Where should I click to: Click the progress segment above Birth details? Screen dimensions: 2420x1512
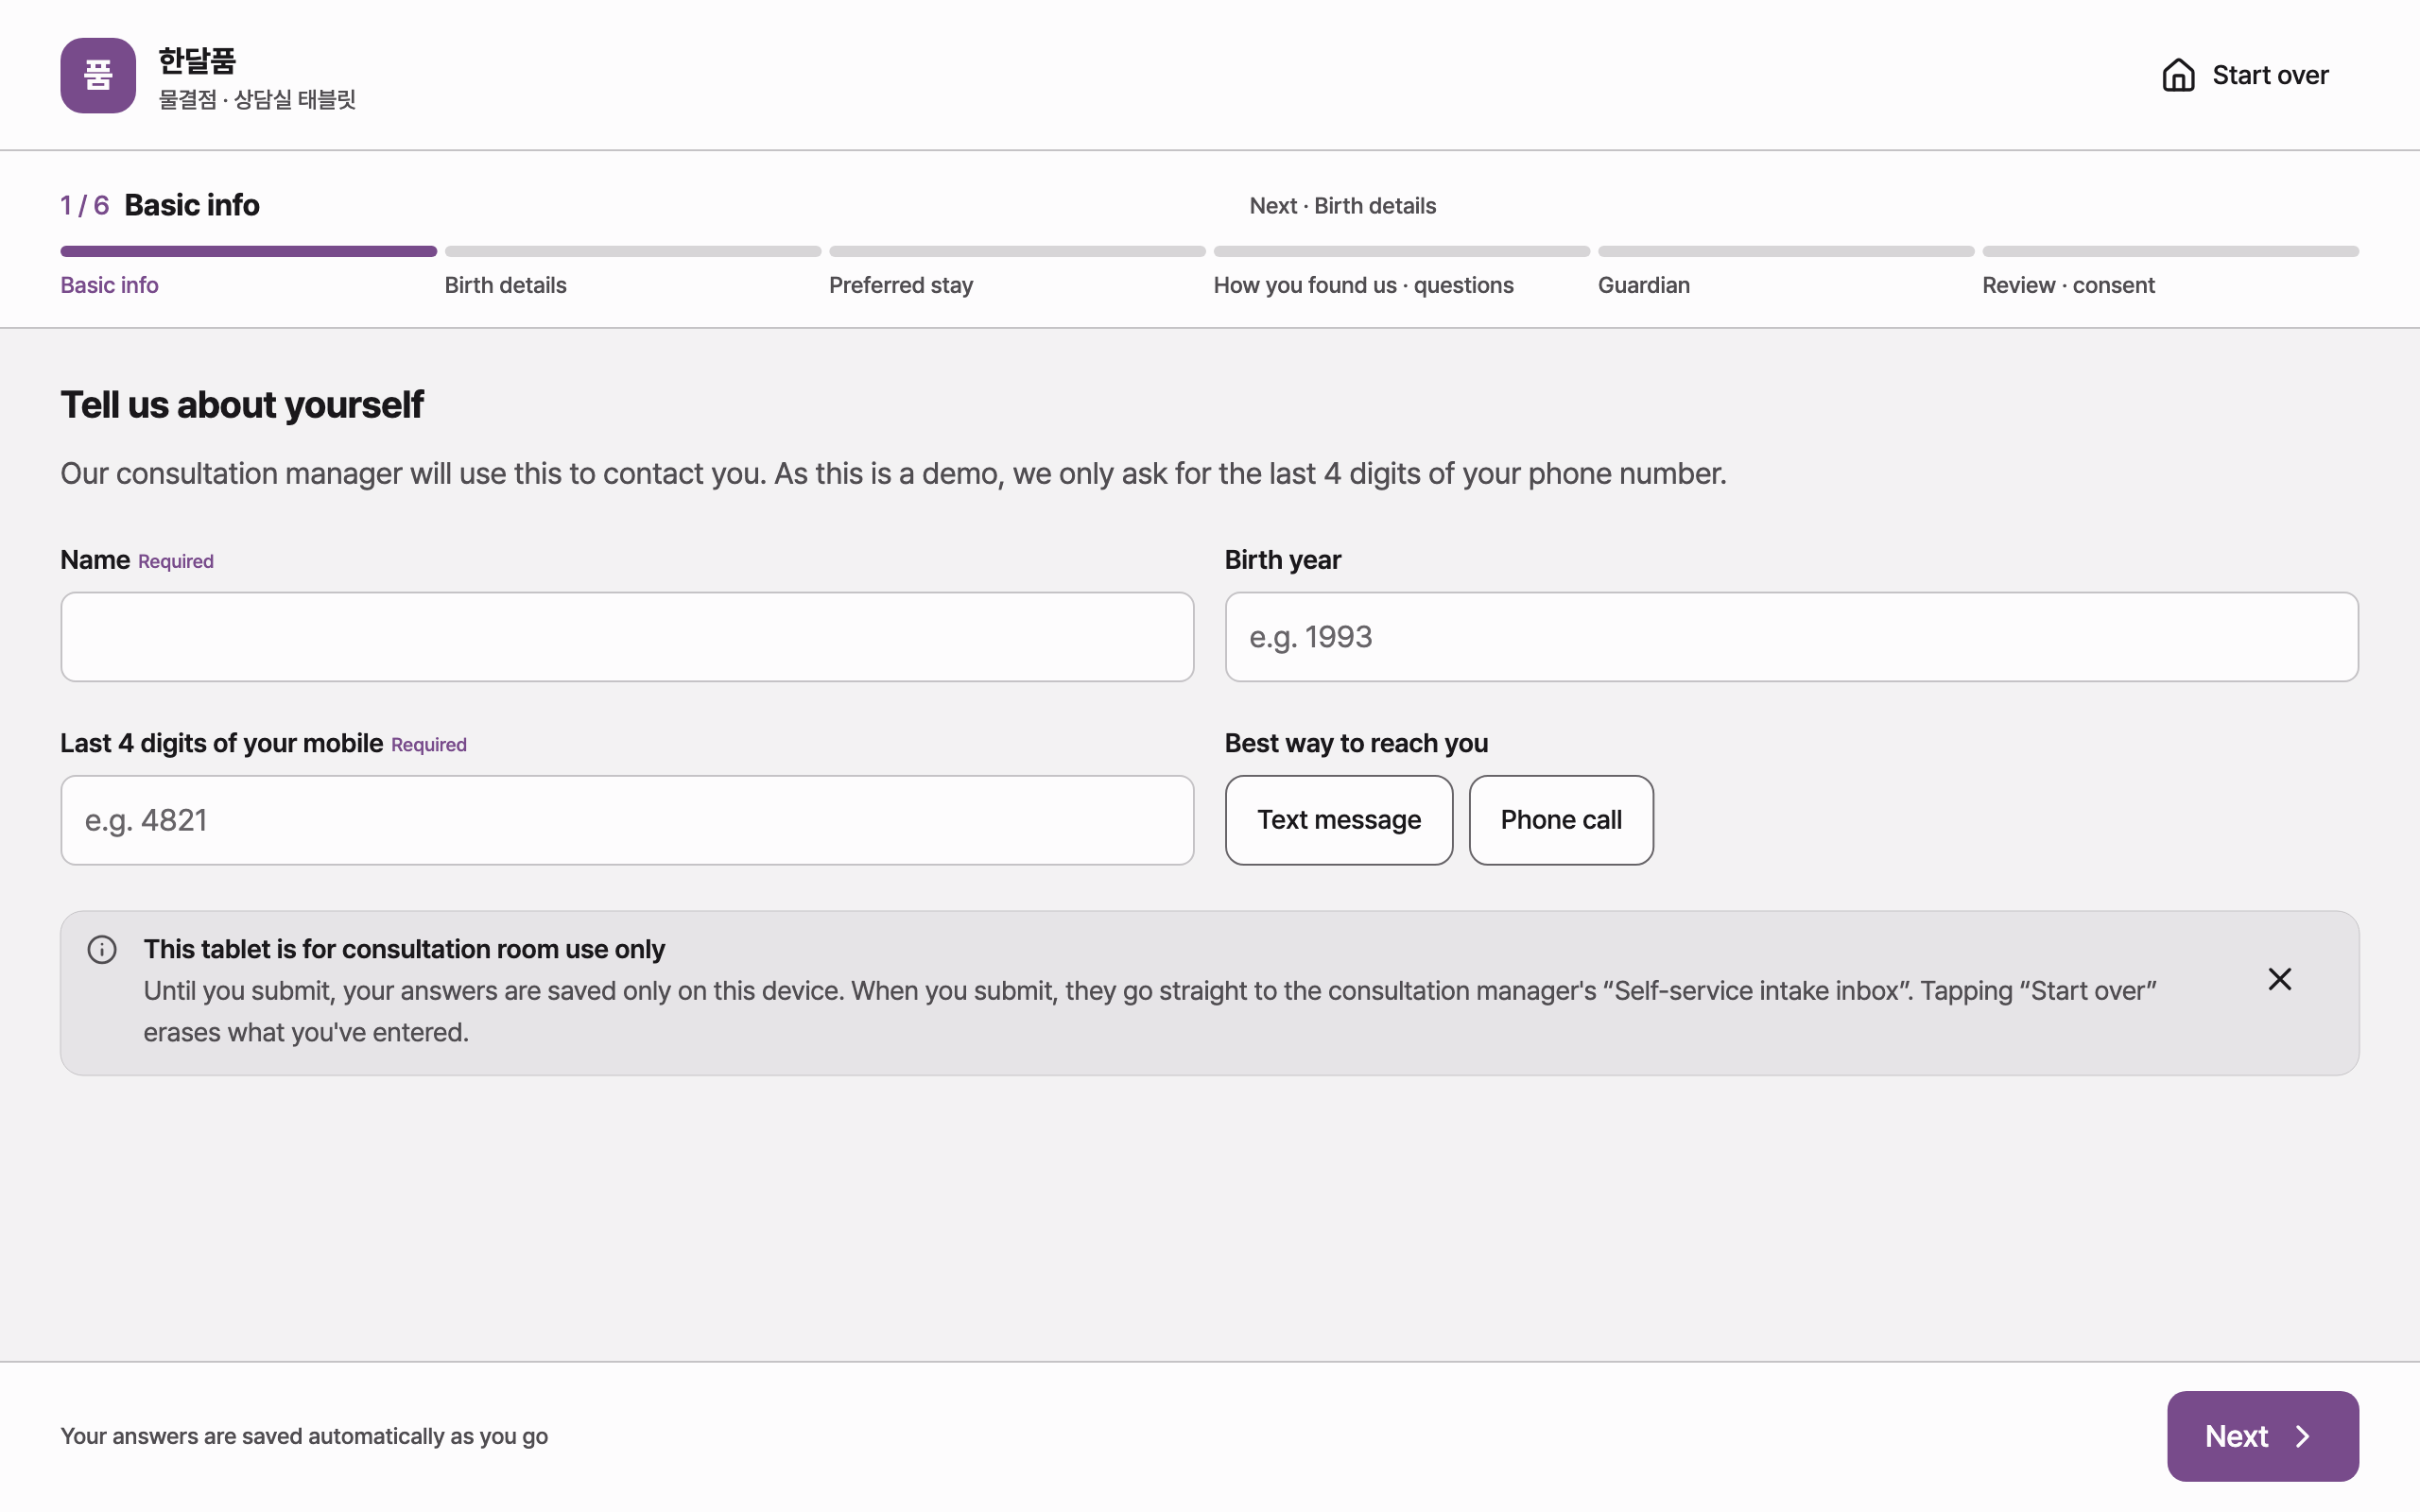click(633, 251)
